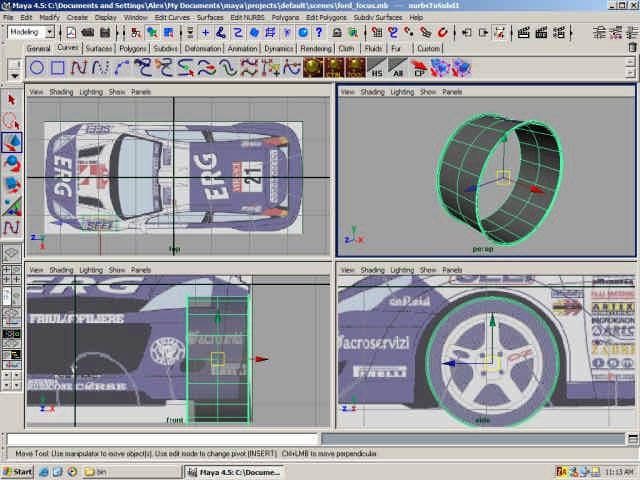The height and width of the screenshot is (480, 640).
Task: Choose the Rotate tool in toolbox
Action: [12, 164]
